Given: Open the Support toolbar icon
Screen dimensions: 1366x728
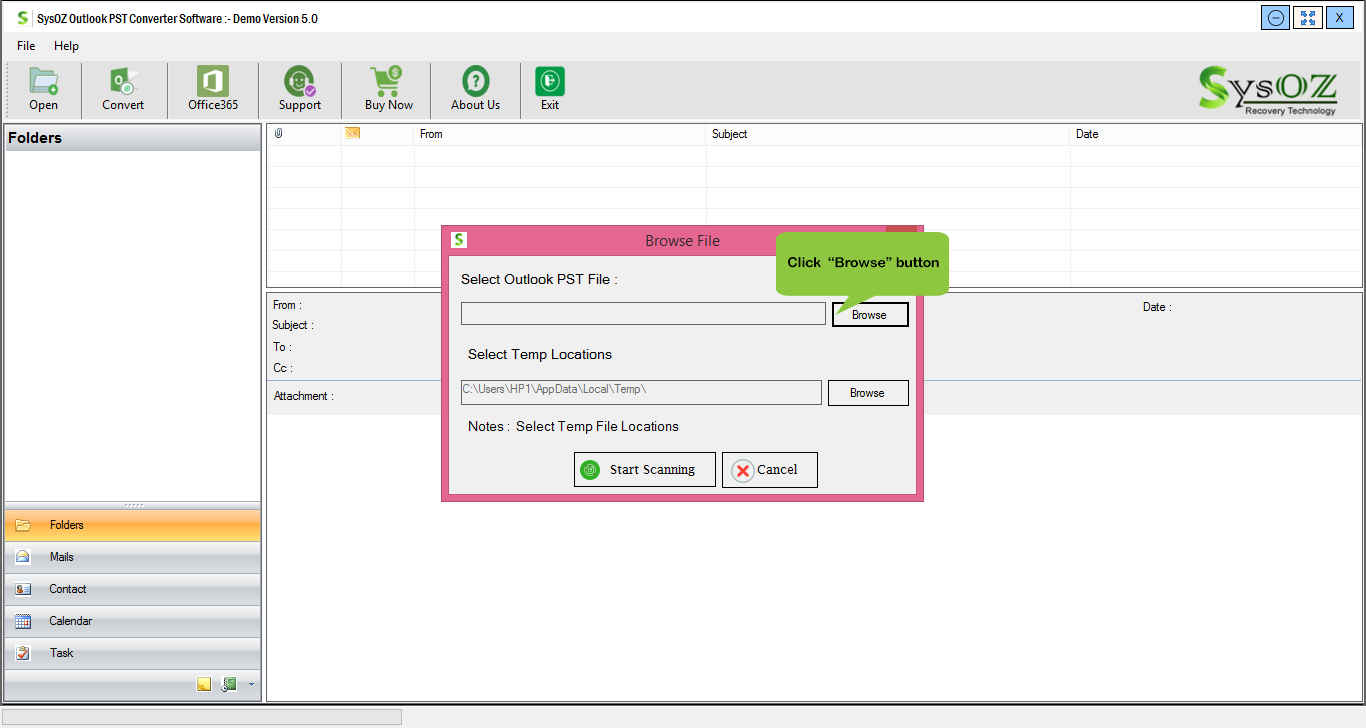Looking at the screenshot, I should coord(300,90).
